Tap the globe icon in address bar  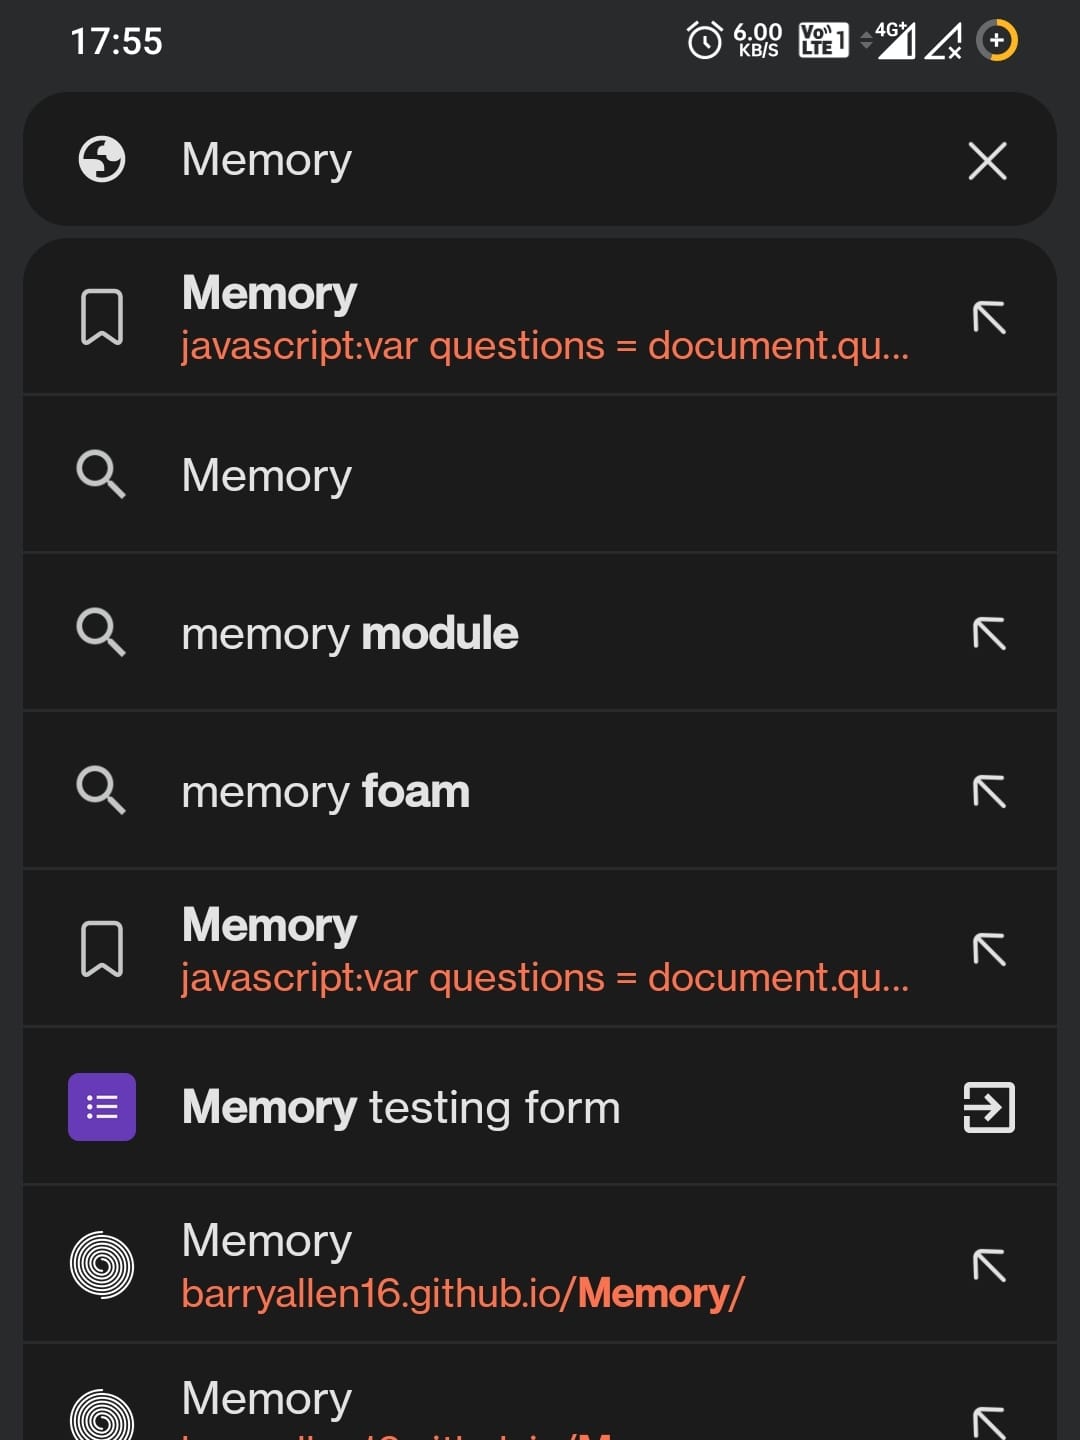click(102, 160)
